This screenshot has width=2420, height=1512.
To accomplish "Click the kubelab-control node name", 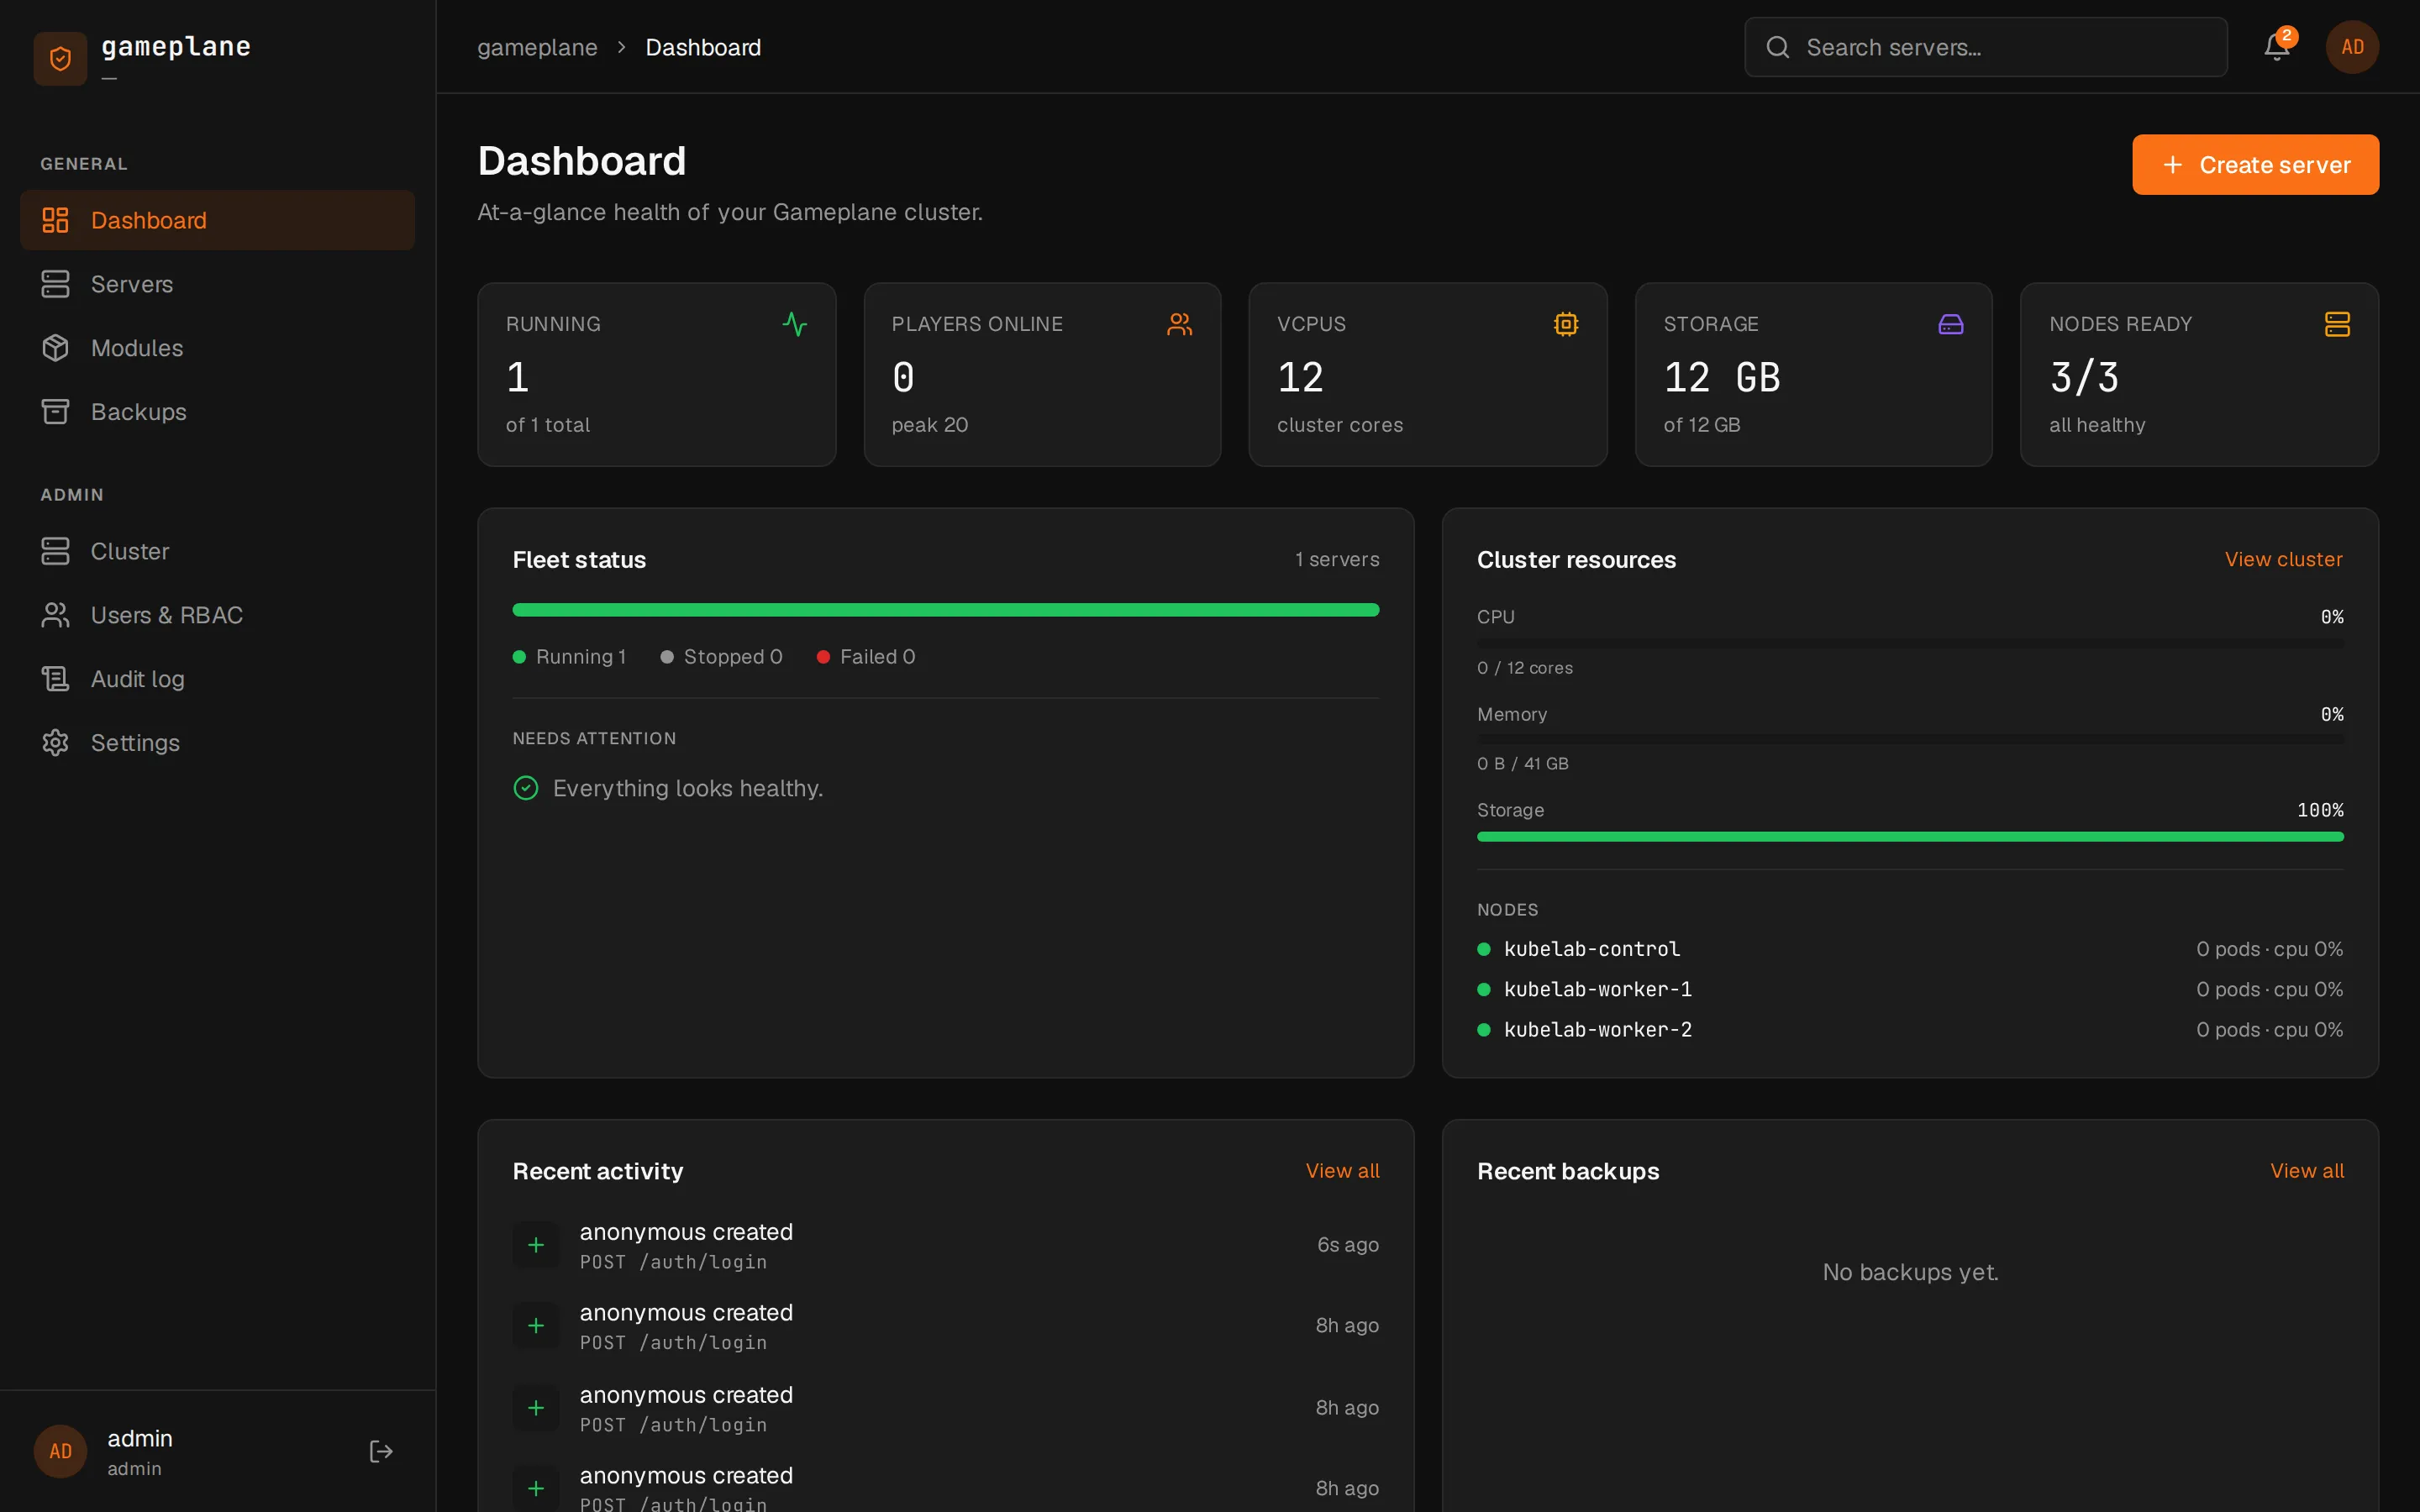I will (x=1592, y=949).
